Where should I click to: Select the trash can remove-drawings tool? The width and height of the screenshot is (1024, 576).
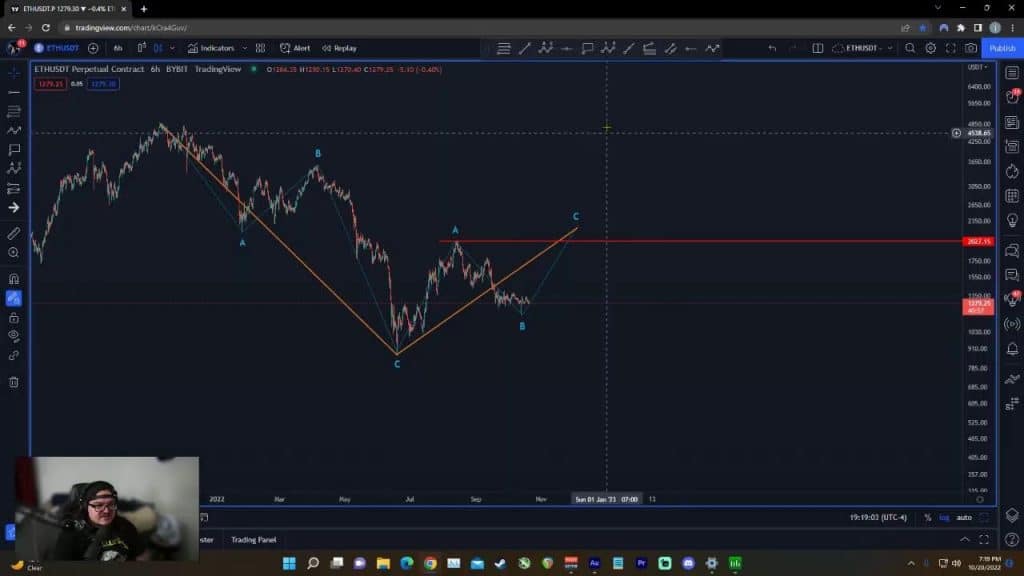coord(14,381)
